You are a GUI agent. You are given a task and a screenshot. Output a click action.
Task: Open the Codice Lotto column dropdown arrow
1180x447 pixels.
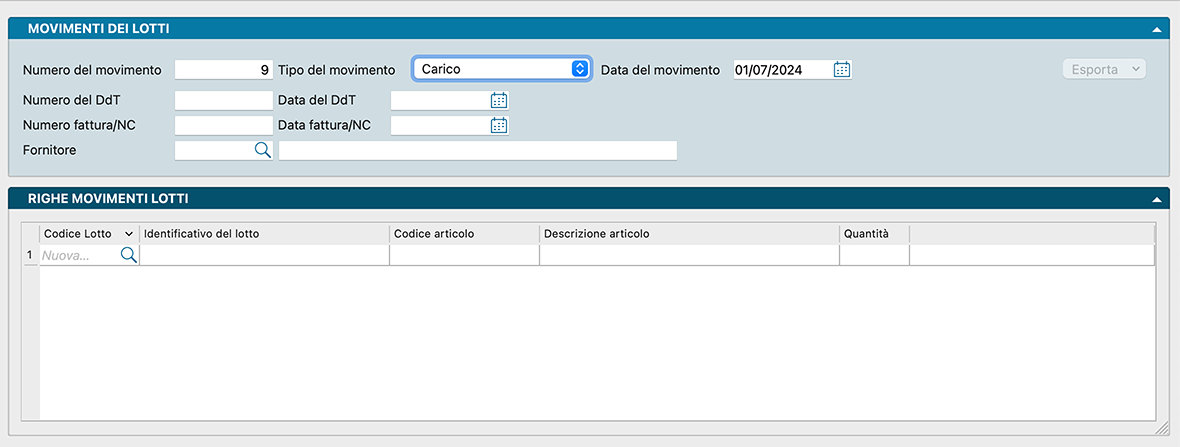pos(128,234)
